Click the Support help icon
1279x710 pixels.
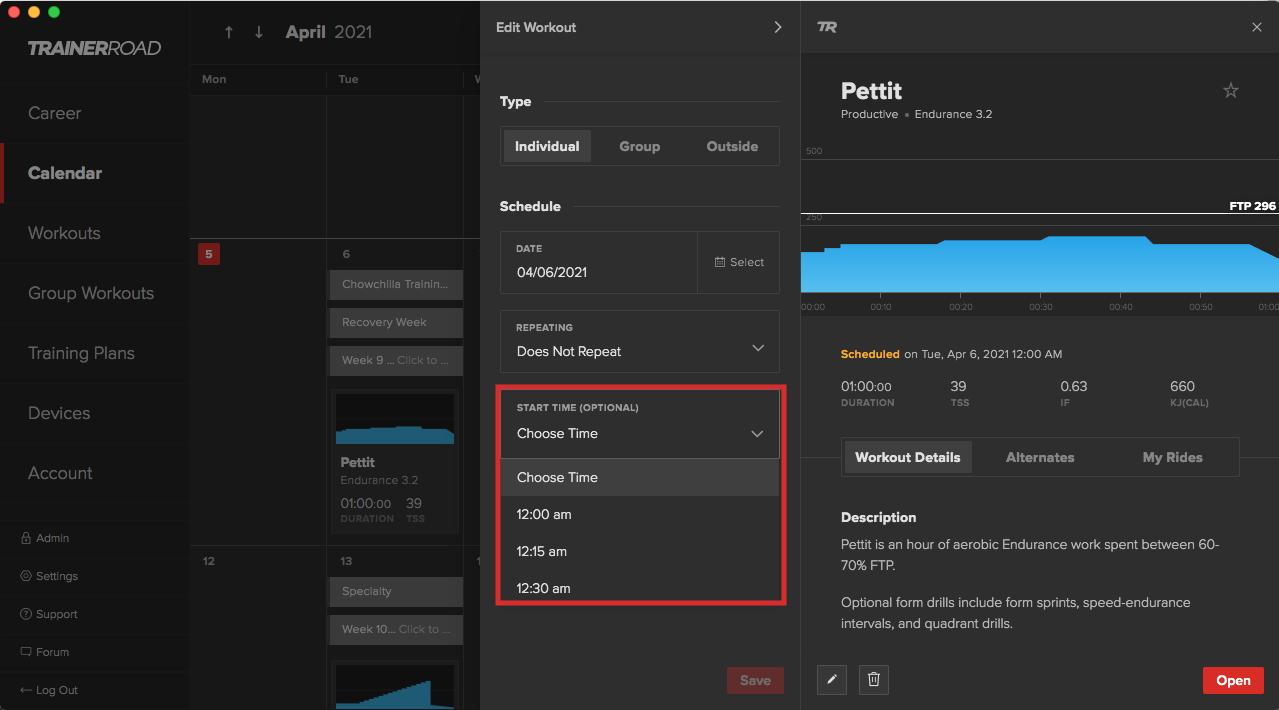click(26, 614)
